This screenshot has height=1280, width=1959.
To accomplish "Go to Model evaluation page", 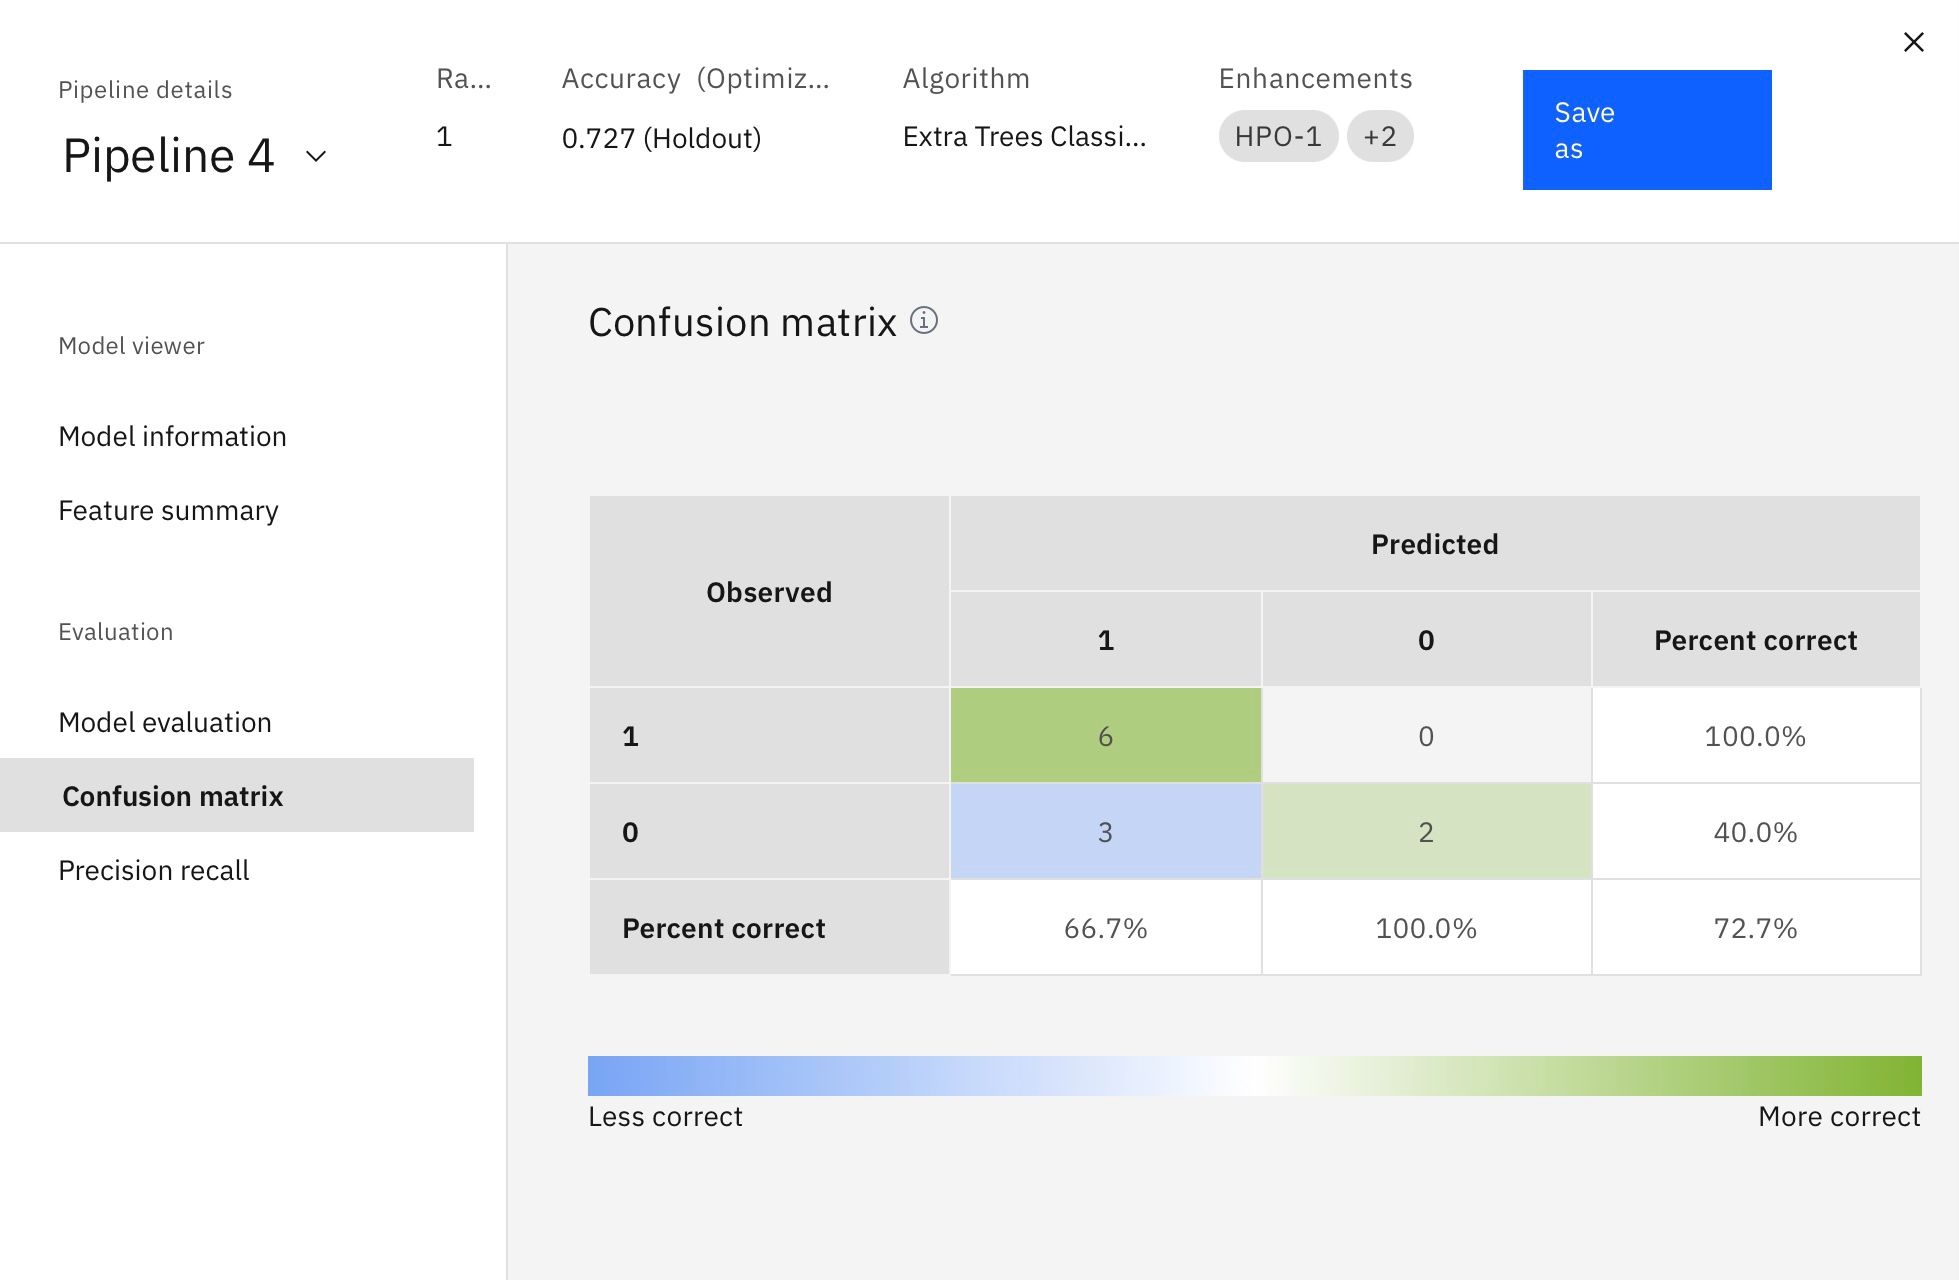I will click(x=165, y=722).
